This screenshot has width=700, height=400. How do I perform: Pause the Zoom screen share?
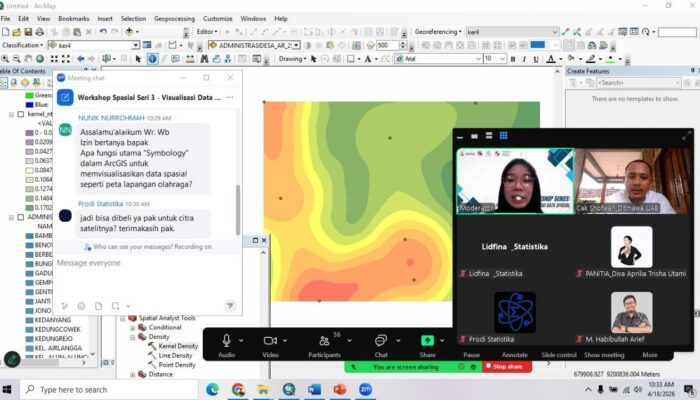pyautogui.click(x=471, y=355)
